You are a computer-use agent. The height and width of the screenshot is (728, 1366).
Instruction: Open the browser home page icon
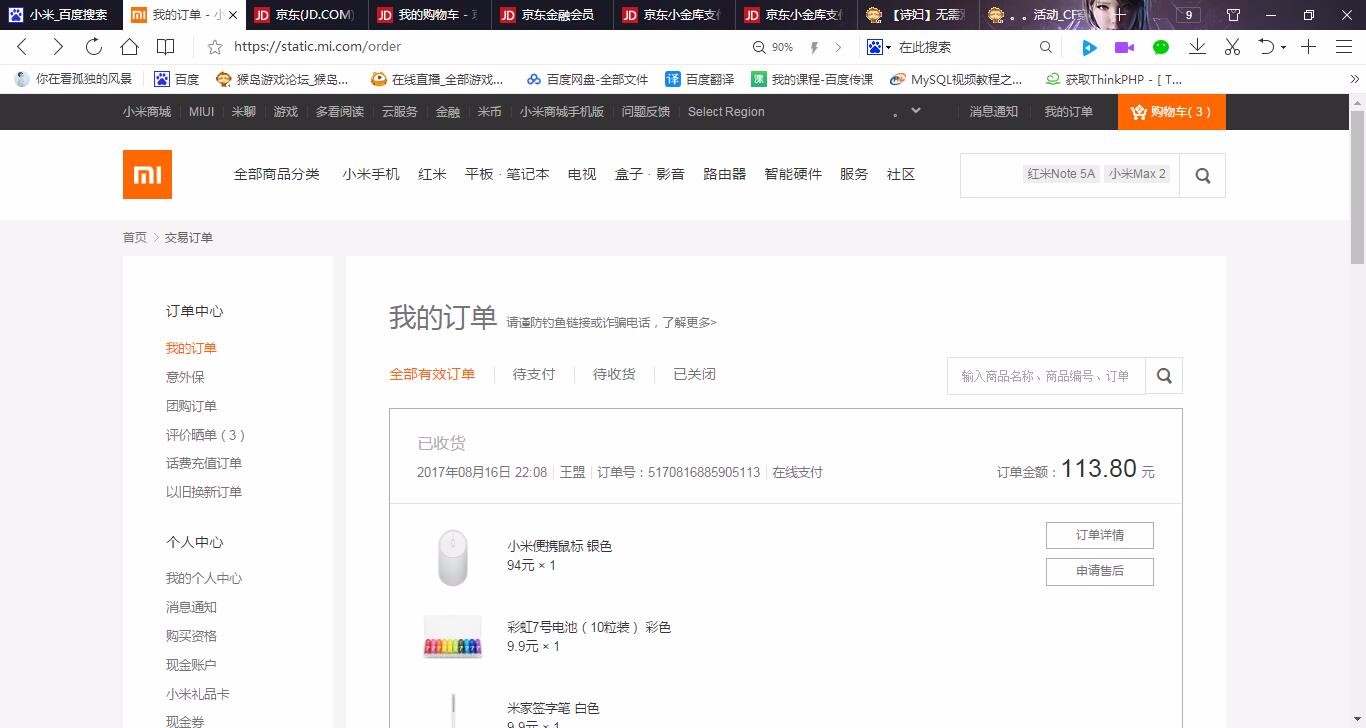pos(130,47)
